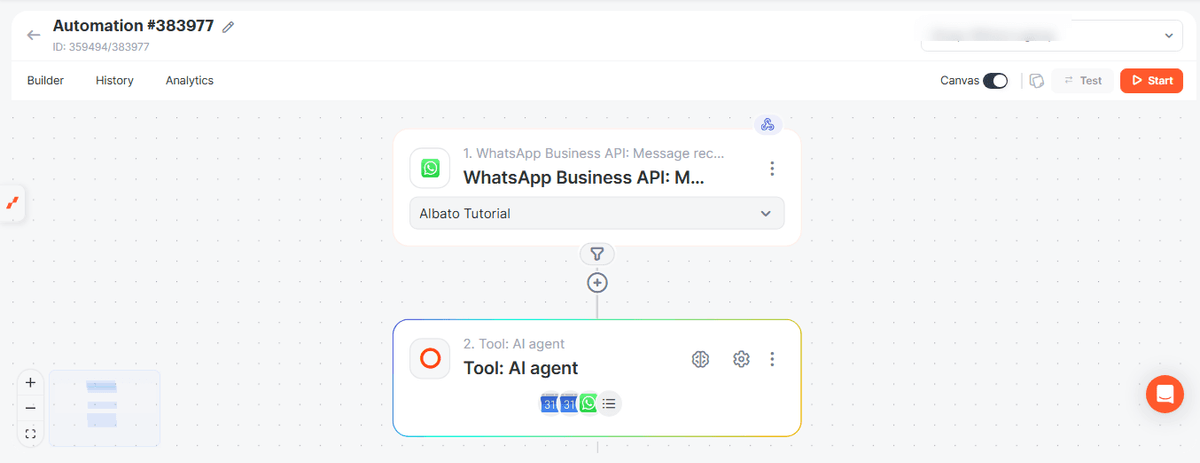Click the second calendar tool icon in AI agent
The image size is (1200, 463).
(569, 404)
